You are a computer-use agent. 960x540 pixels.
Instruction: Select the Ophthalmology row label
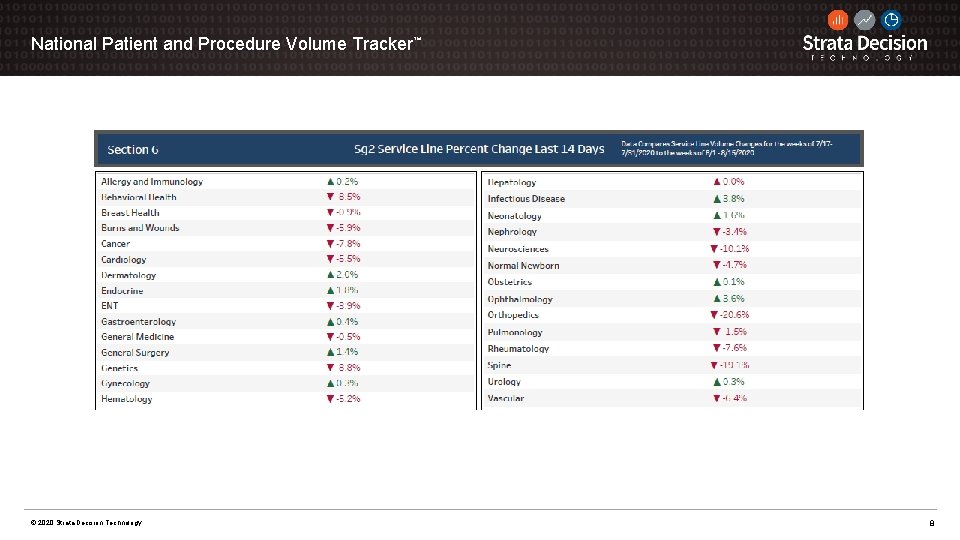coord(520,299)
